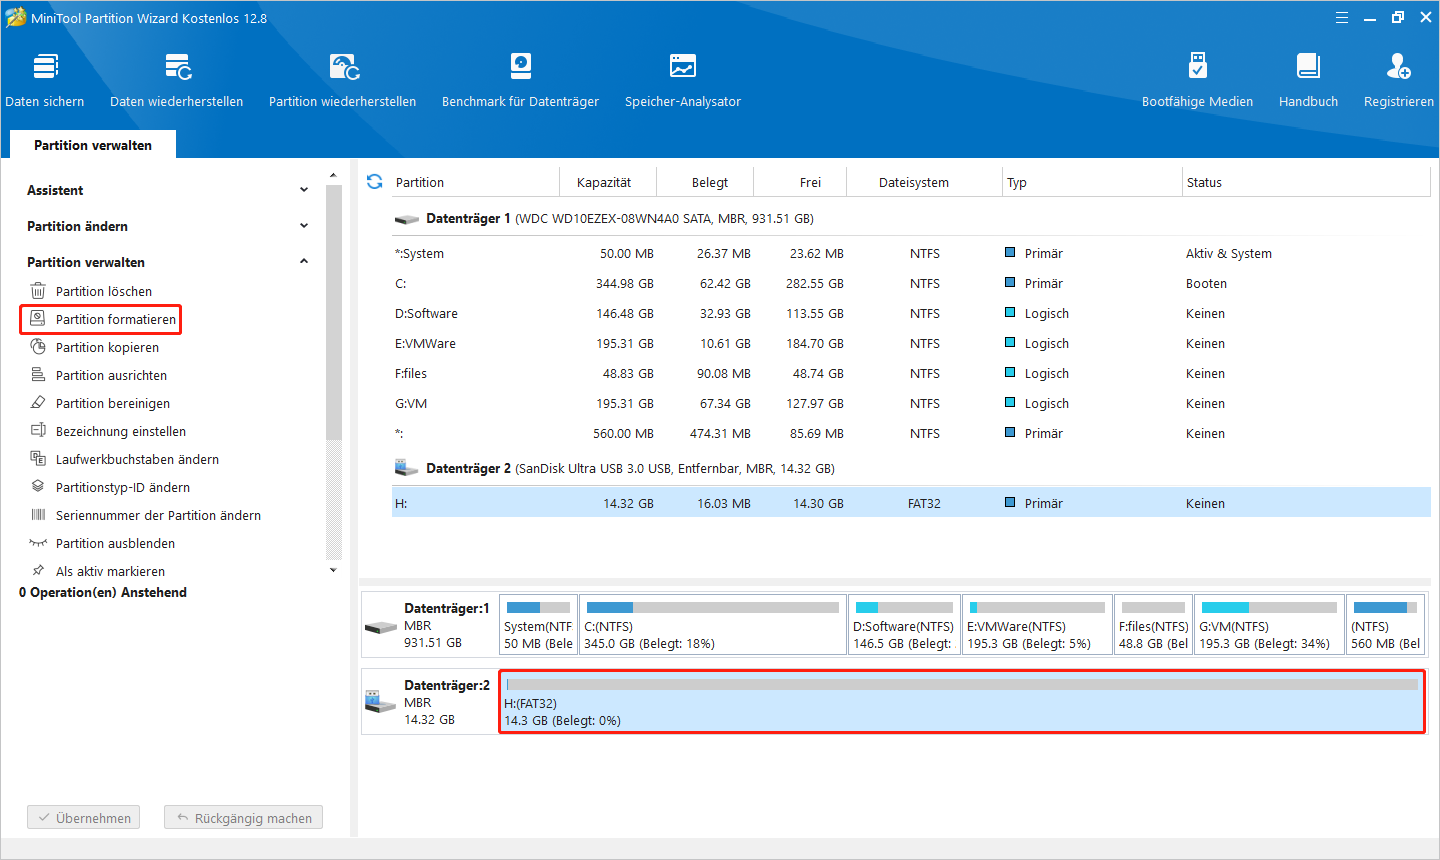Select the F:files partition row
The image size is (1440, 860).
(x=911, y=373)
